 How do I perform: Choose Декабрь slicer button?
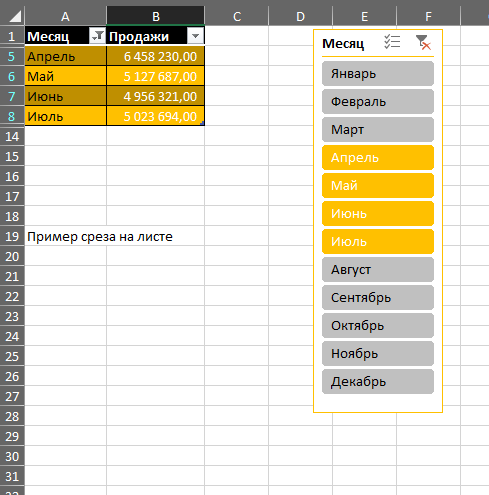[378, 381]
